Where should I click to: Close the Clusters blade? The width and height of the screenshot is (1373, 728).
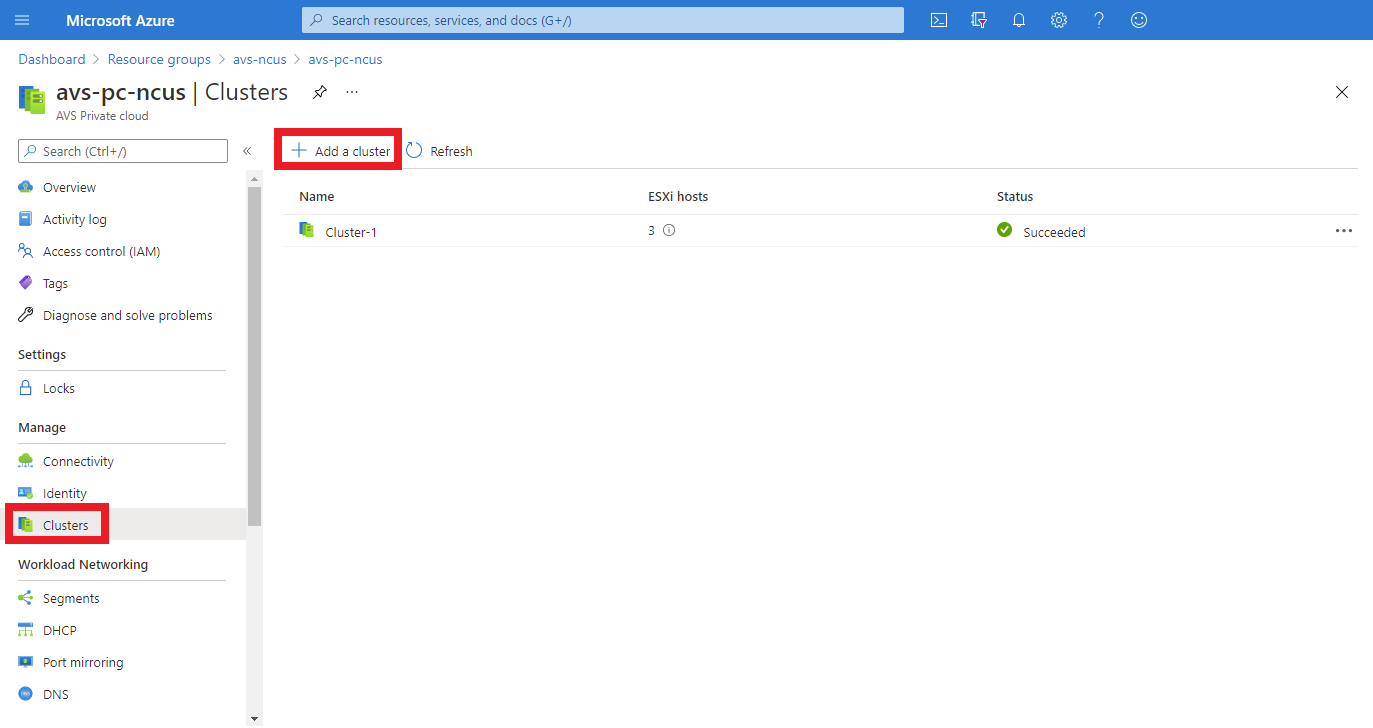pos(1342,92)
